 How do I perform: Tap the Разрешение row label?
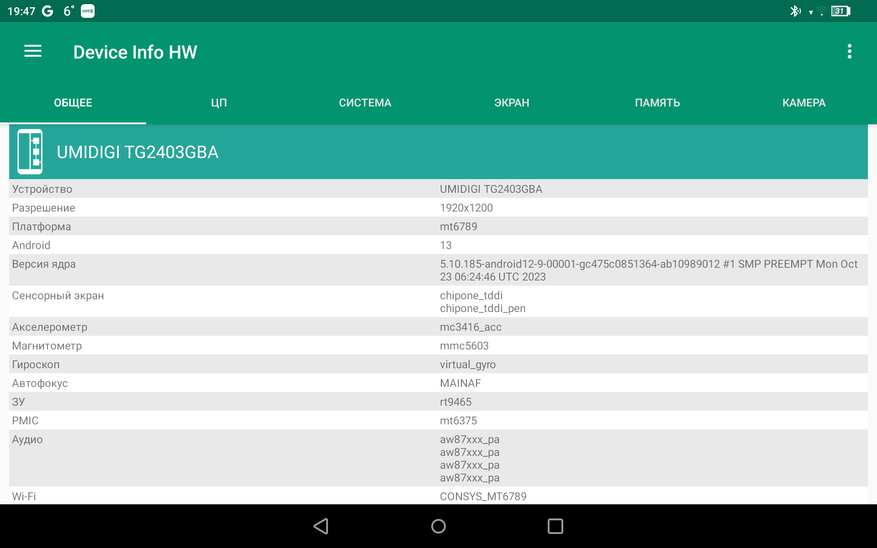point(43,208)
